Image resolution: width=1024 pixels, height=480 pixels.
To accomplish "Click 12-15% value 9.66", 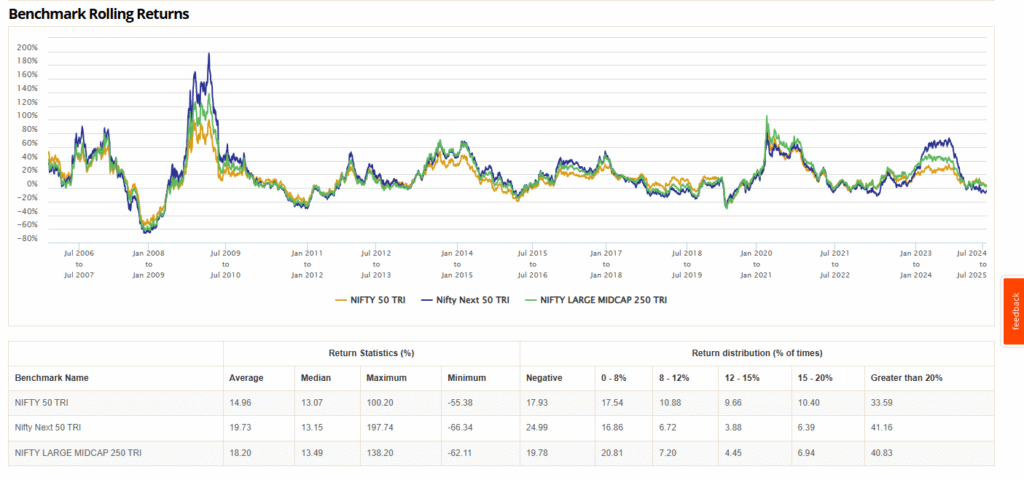I will coord(733,403).
